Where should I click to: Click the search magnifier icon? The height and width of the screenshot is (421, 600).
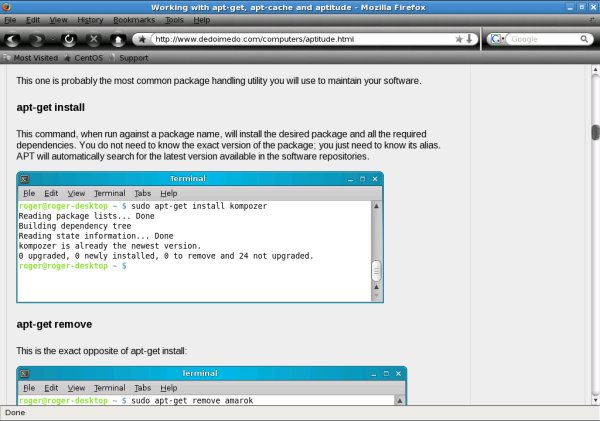(x=584, y=39)
